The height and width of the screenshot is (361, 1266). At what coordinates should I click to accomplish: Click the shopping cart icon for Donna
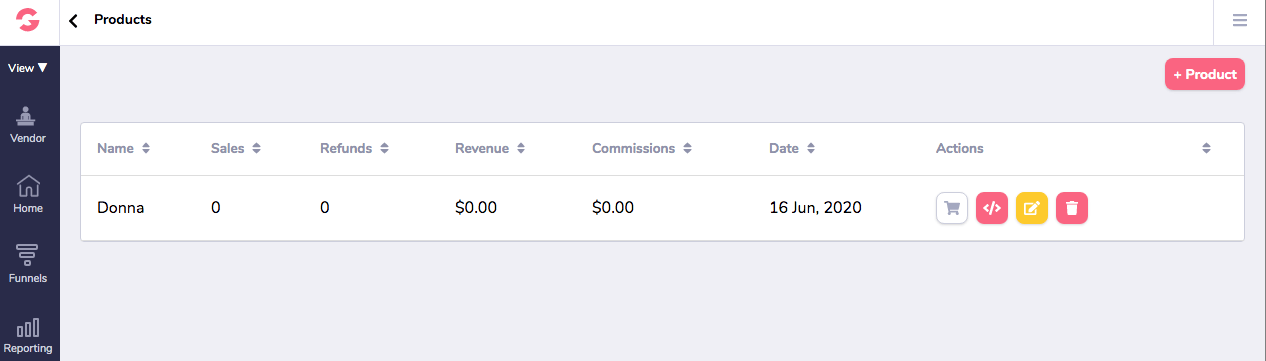click(x=952, y=208)
